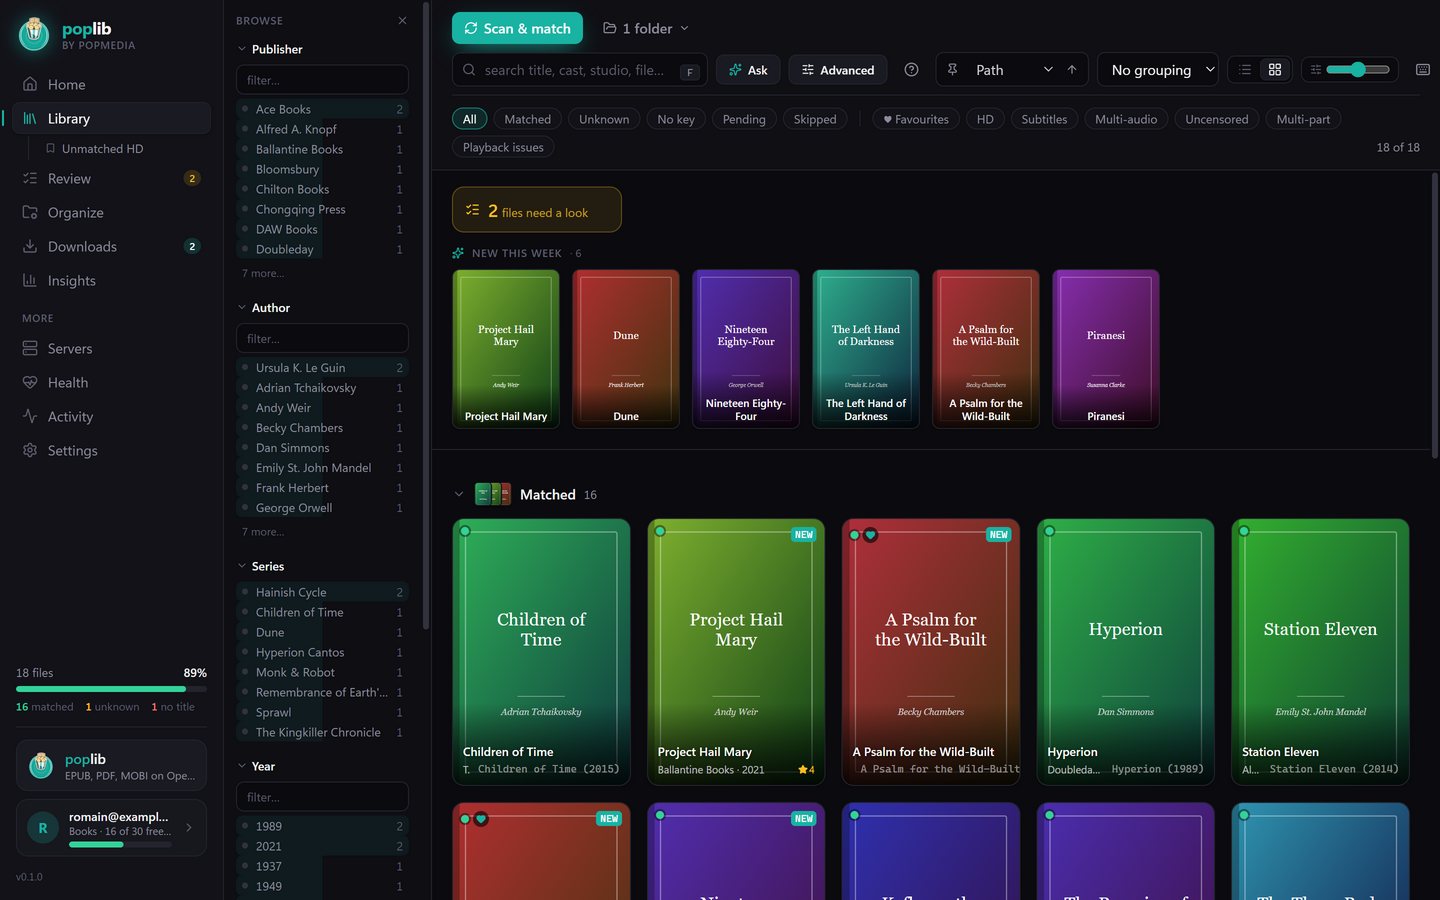The image size is (1440, 900).
Task: Adjust the card size slider
Action: point(1357,70)
